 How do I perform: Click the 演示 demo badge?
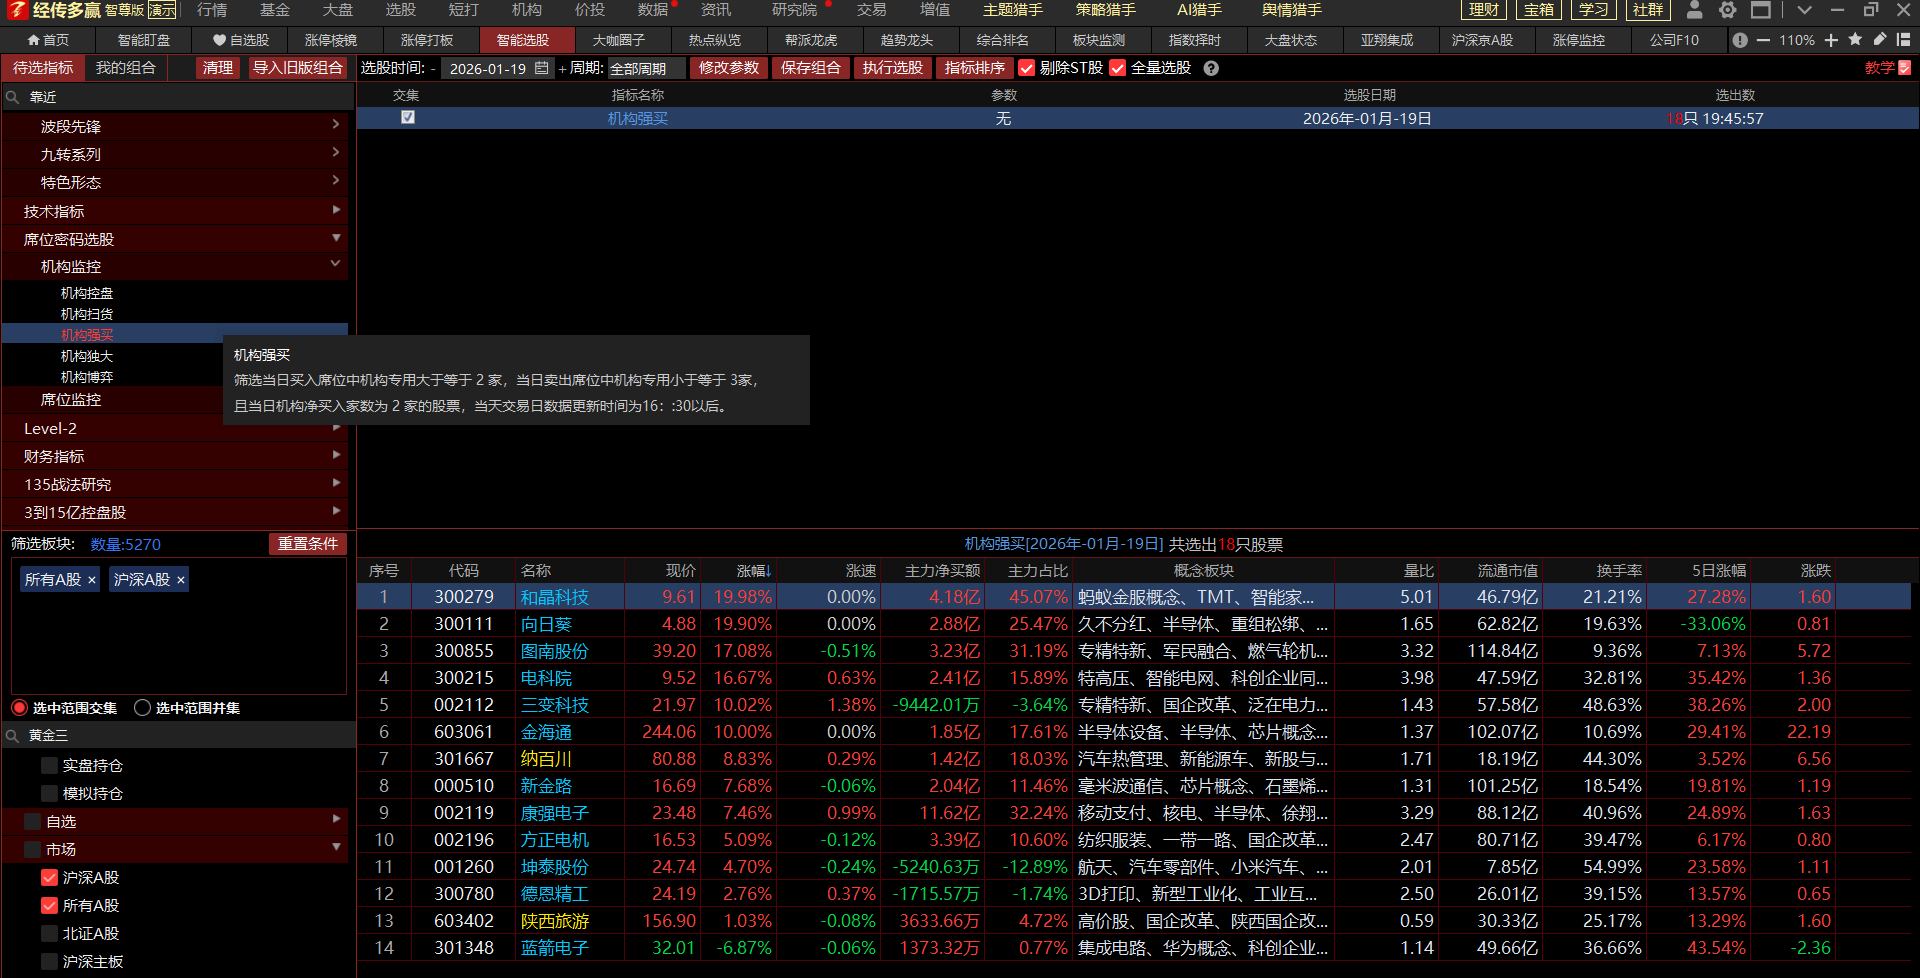(162, 10)
